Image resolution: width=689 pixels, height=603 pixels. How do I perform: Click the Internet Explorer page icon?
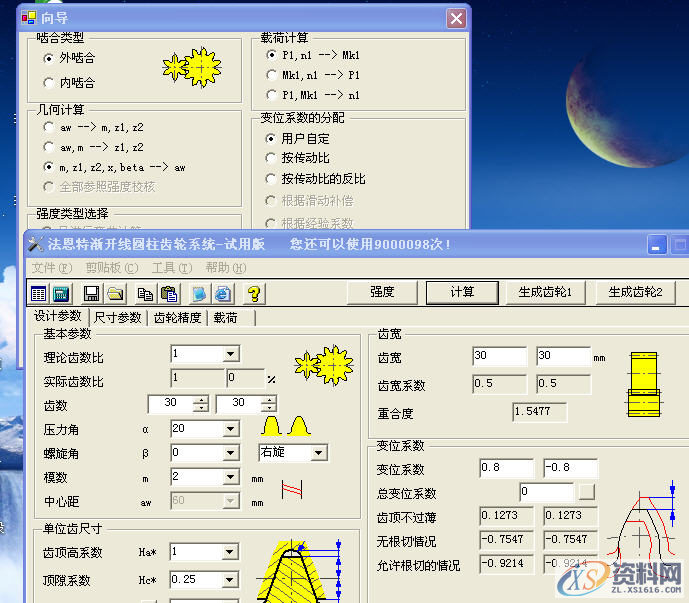(x=223, y=294)
